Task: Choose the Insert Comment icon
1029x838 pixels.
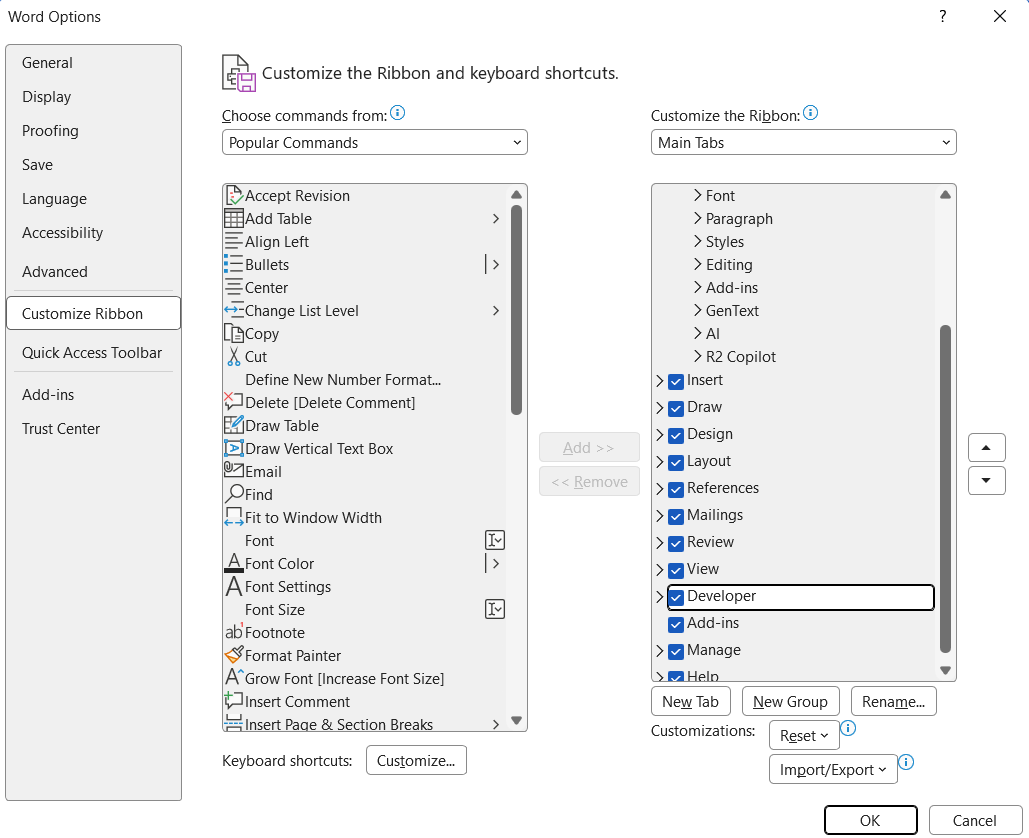Action: 234,700
